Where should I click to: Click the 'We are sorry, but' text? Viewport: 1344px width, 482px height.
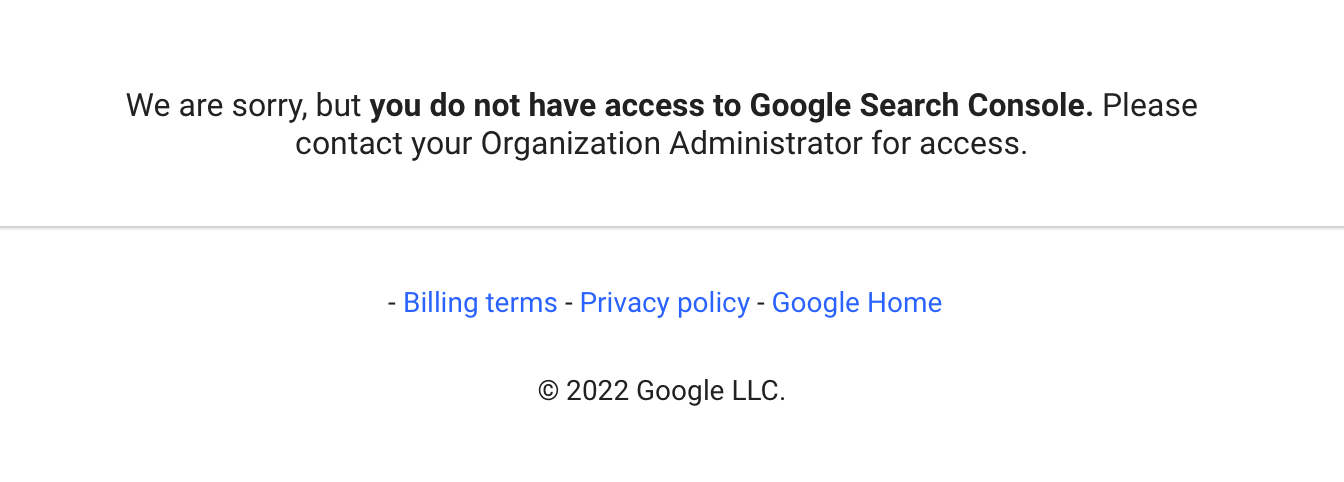pyautogui.click(x=244, y=105)
